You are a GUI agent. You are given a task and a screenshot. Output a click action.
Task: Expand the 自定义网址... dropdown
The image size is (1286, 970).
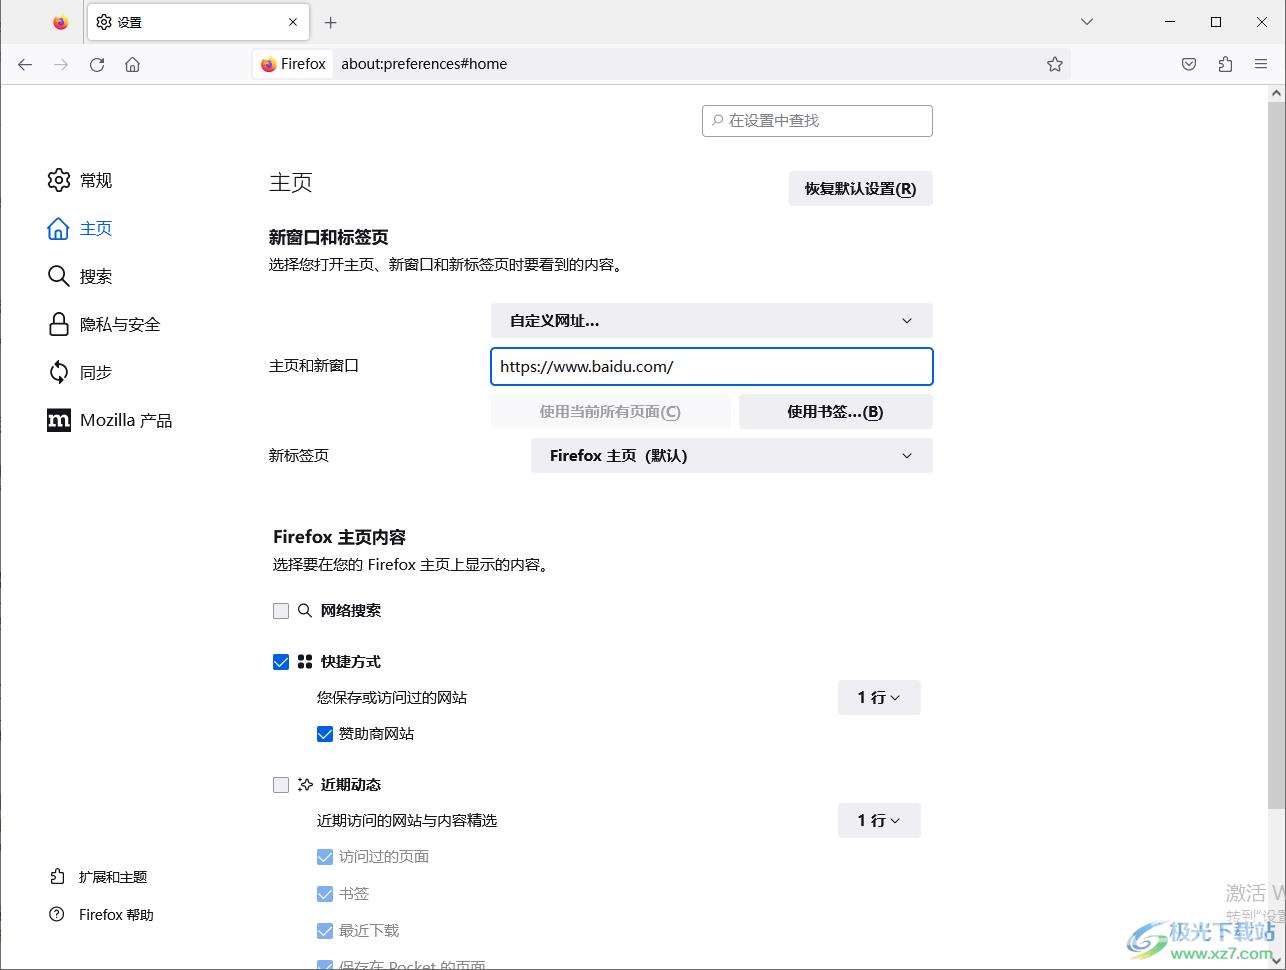[711, 321]
